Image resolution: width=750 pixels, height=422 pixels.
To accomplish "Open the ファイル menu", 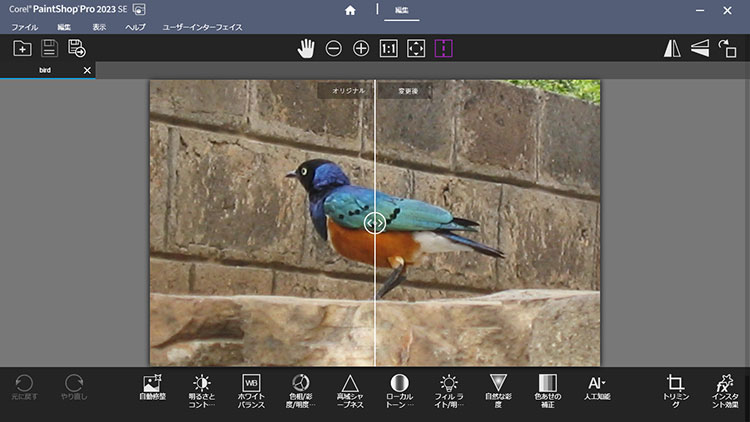I will [x=24, y=27].
